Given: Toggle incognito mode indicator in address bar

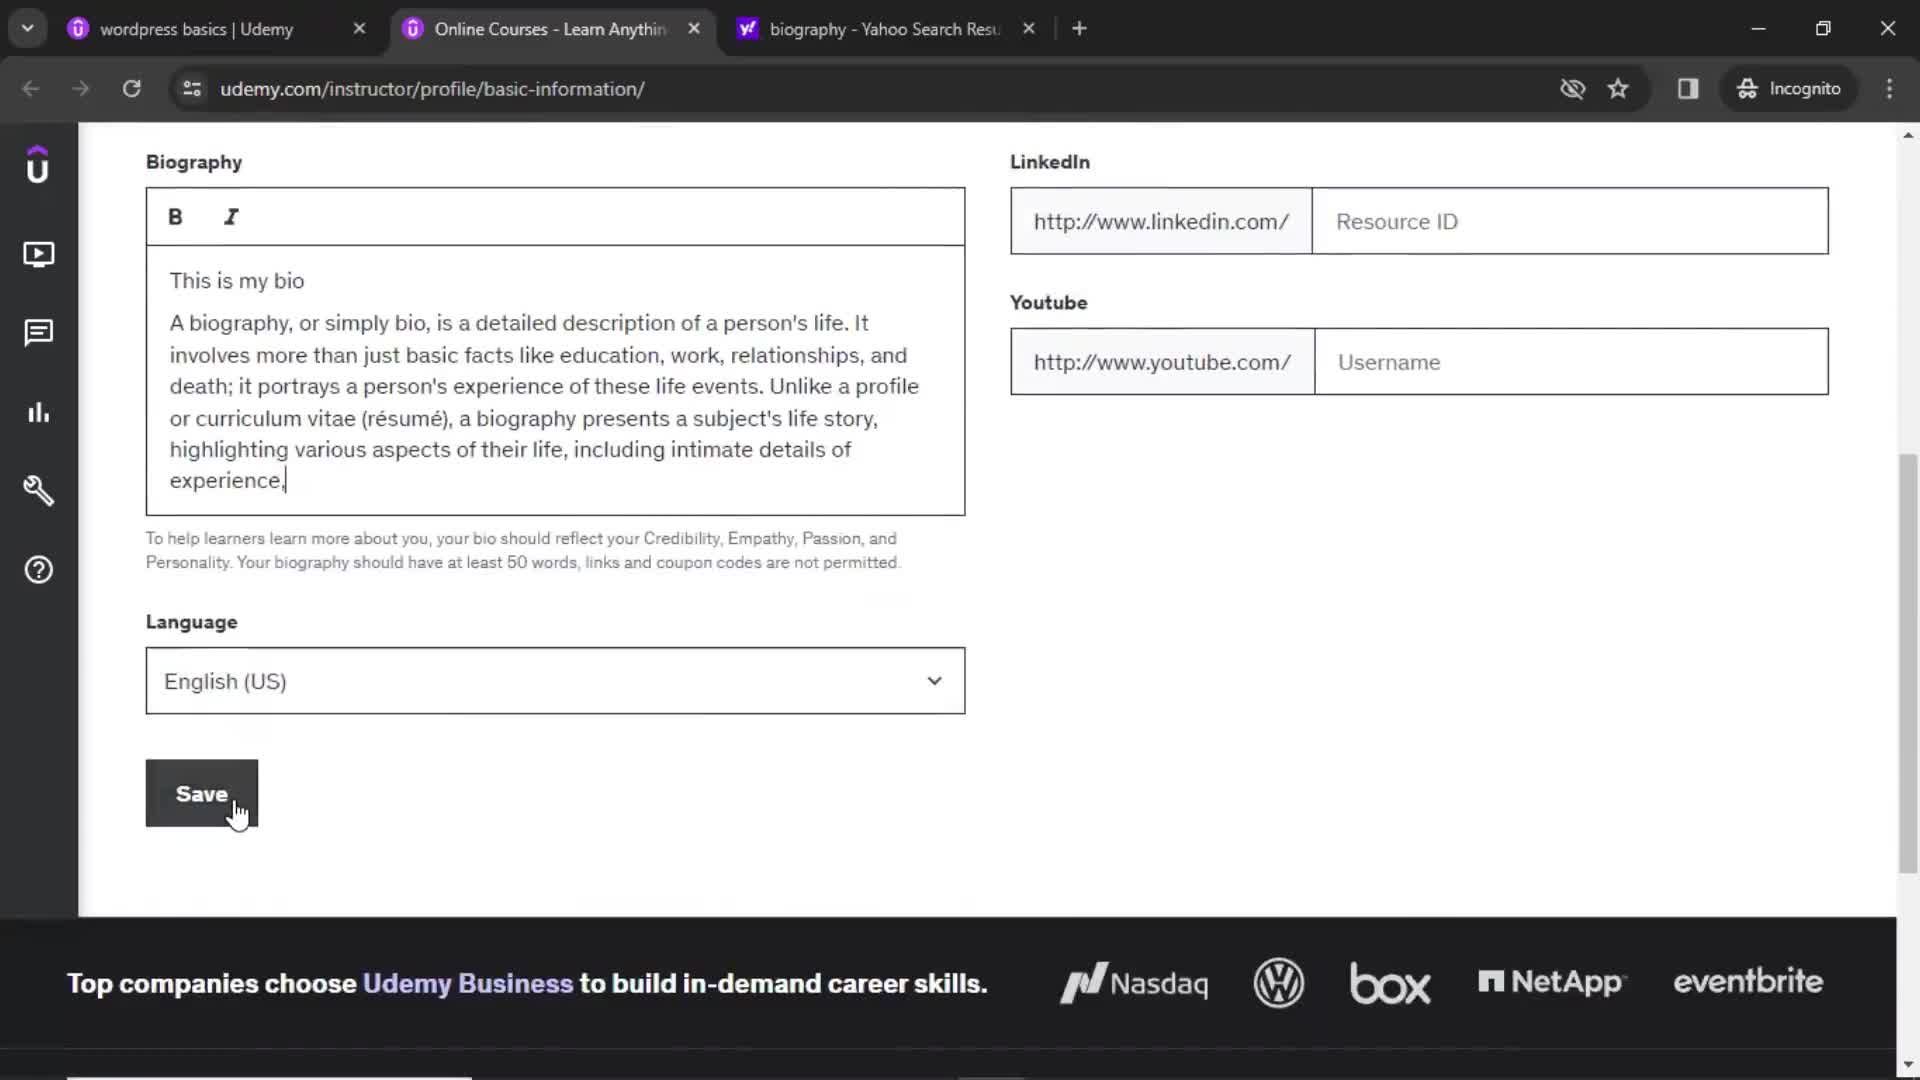Looking at the screenshot, I should [1787, 88].
